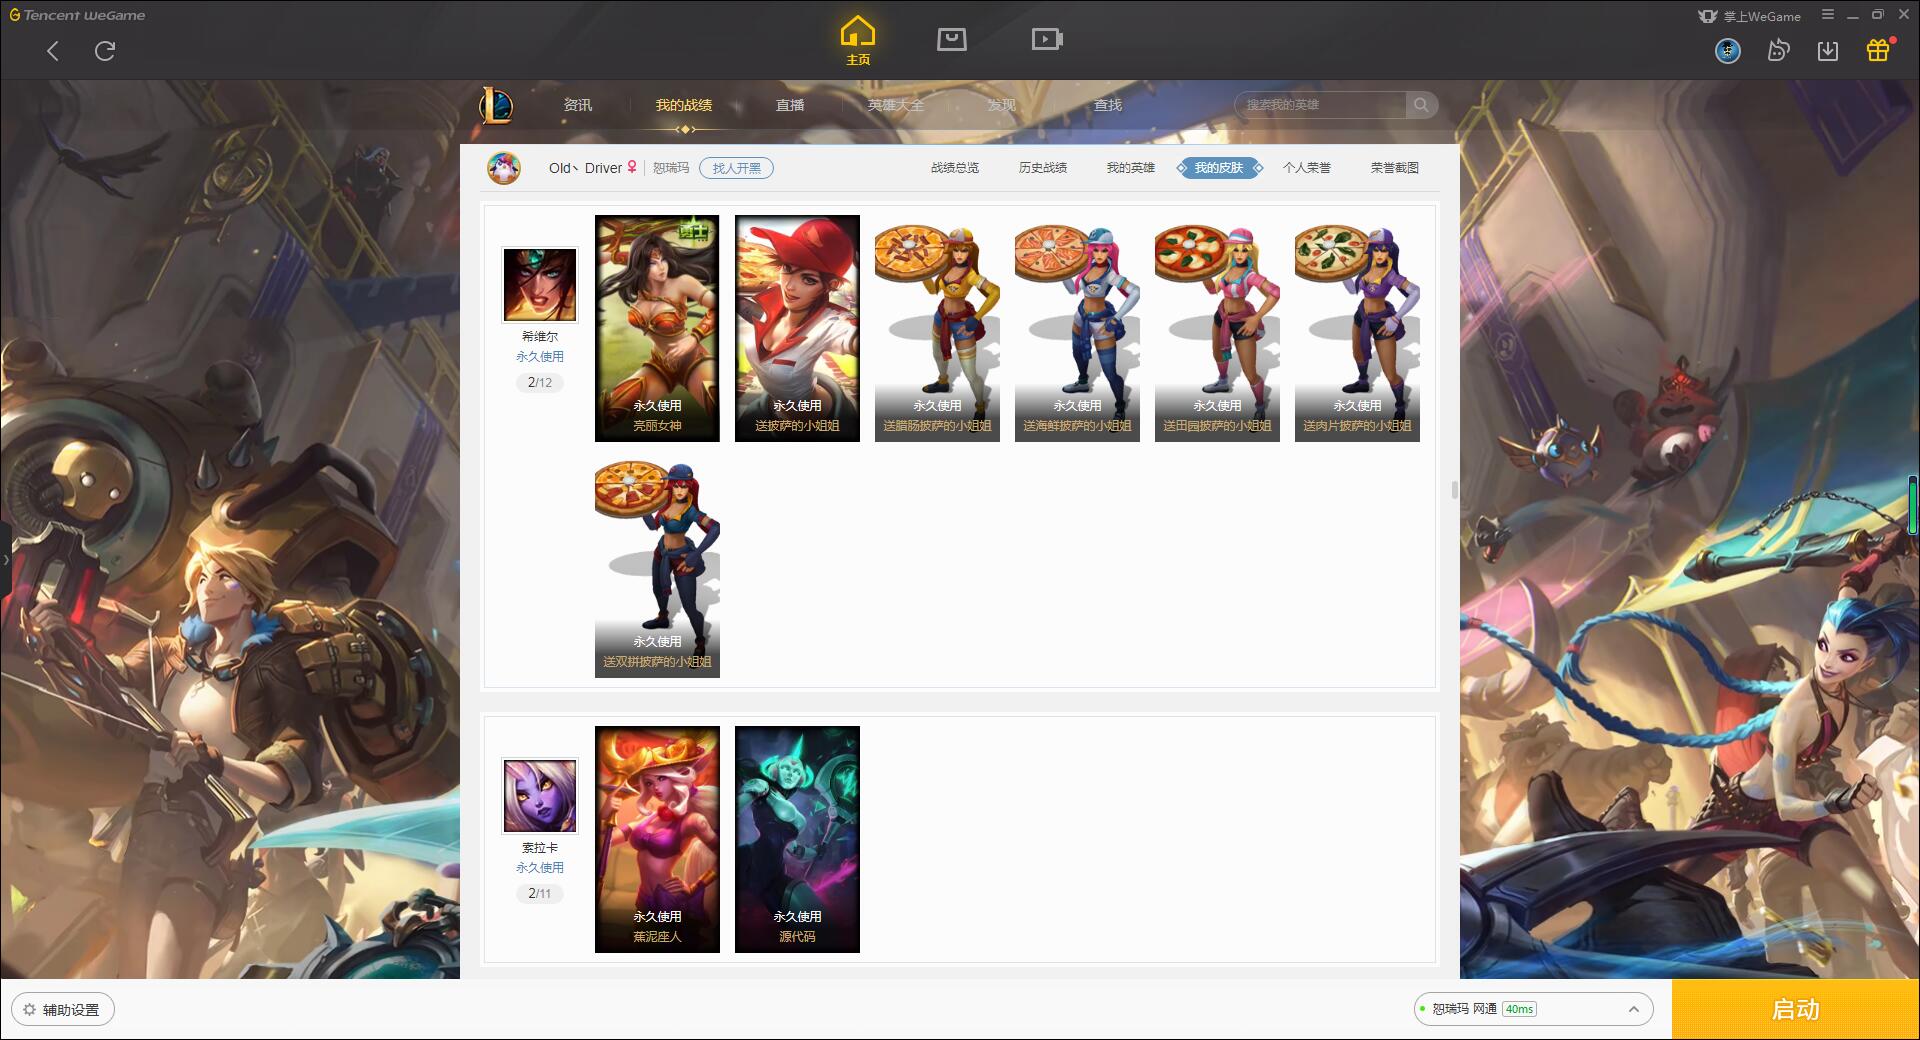Expand the left edge side panel handle
The height and width of the screenshot is (1040, 1920).
[x=5, y=560]
